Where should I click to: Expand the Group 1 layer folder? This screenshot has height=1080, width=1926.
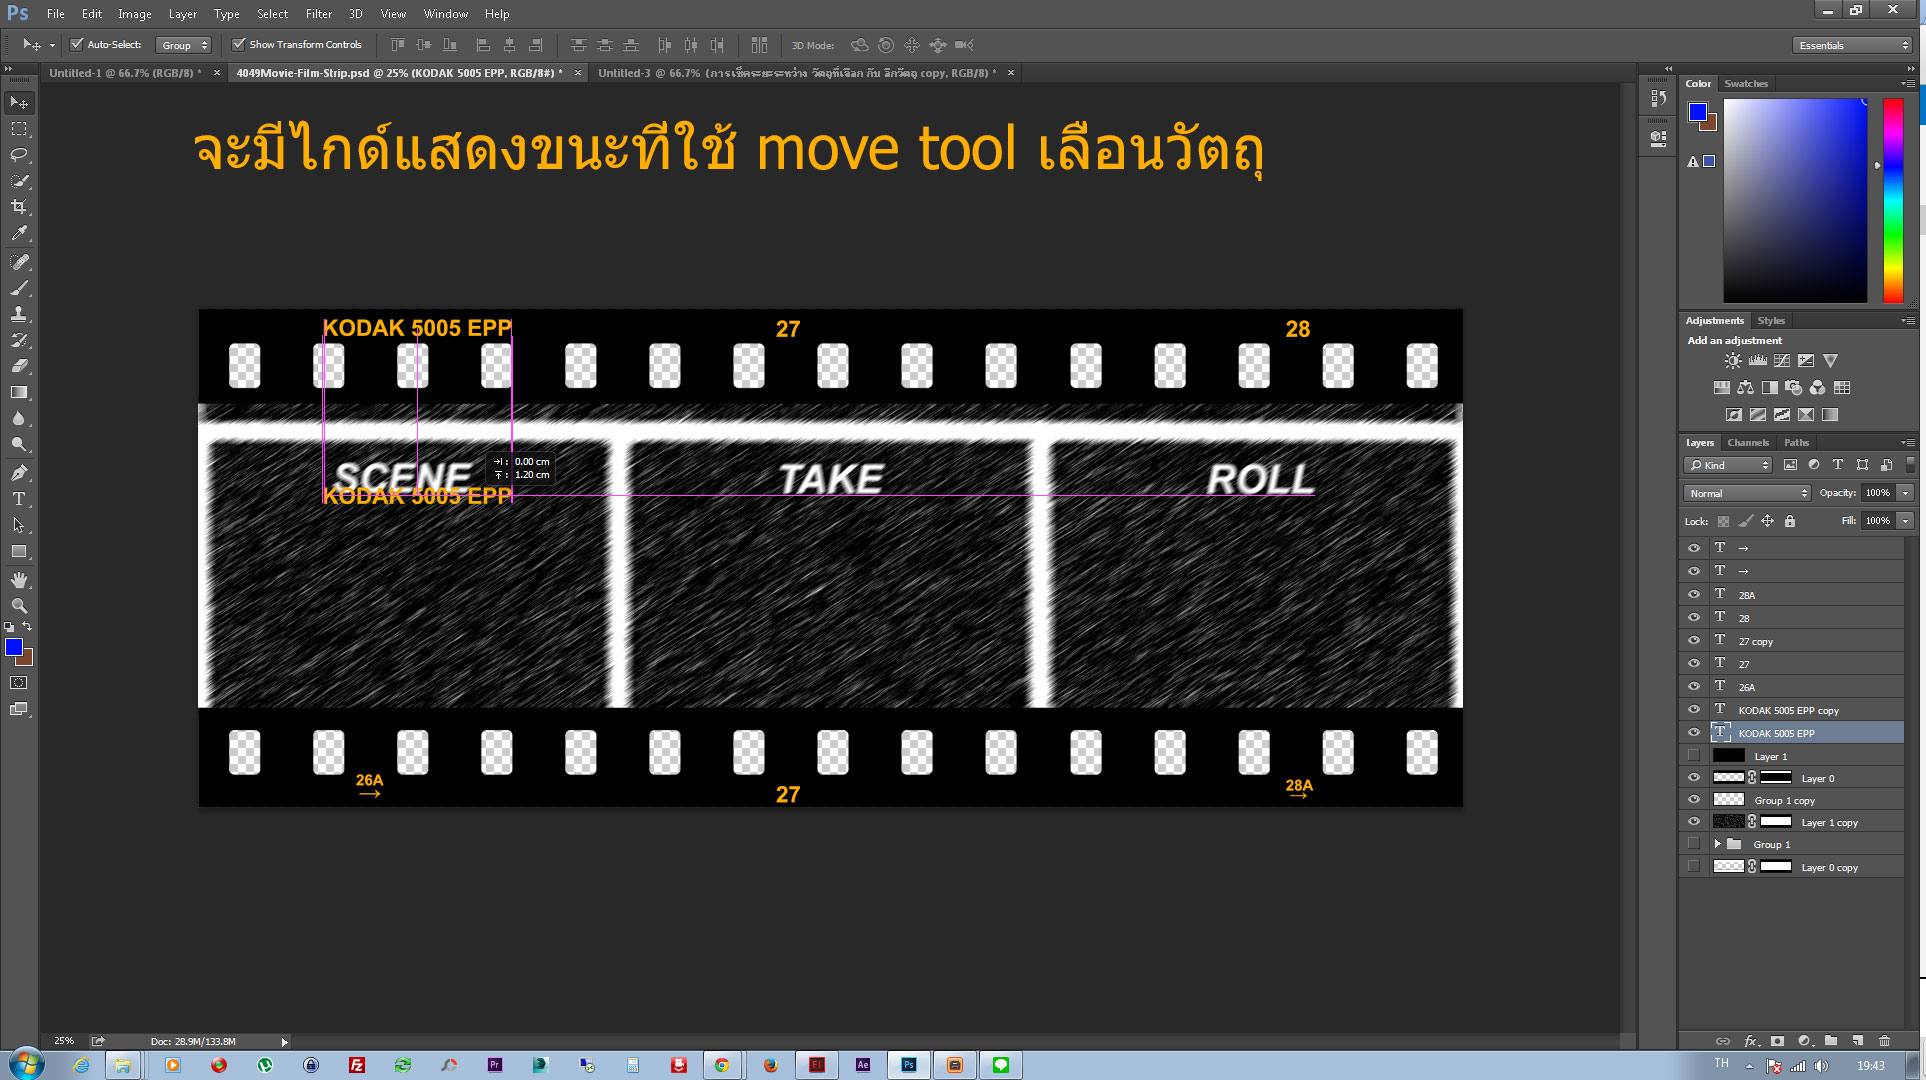[1717, 844]
